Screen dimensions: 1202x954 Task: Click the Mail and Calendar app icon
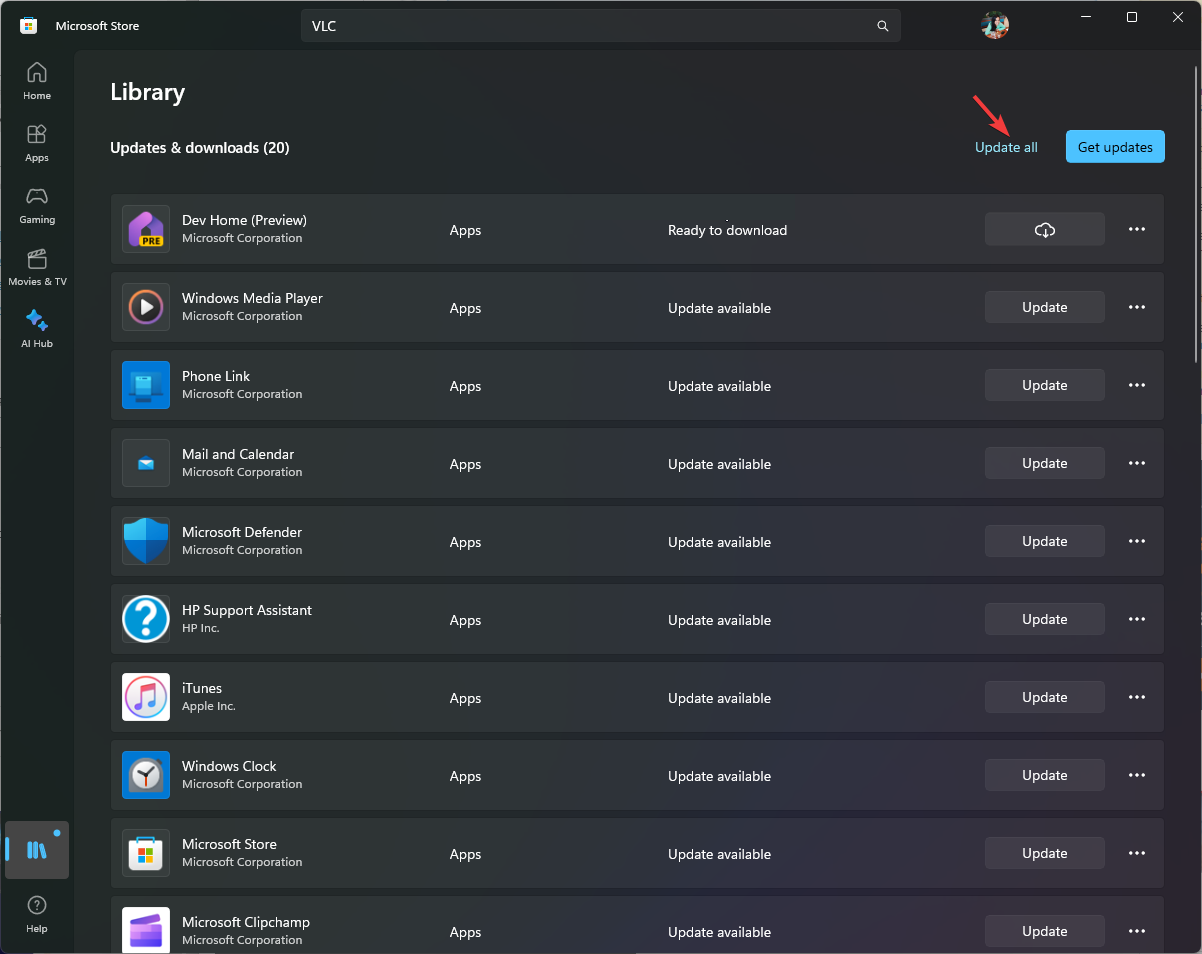[146, 463]
